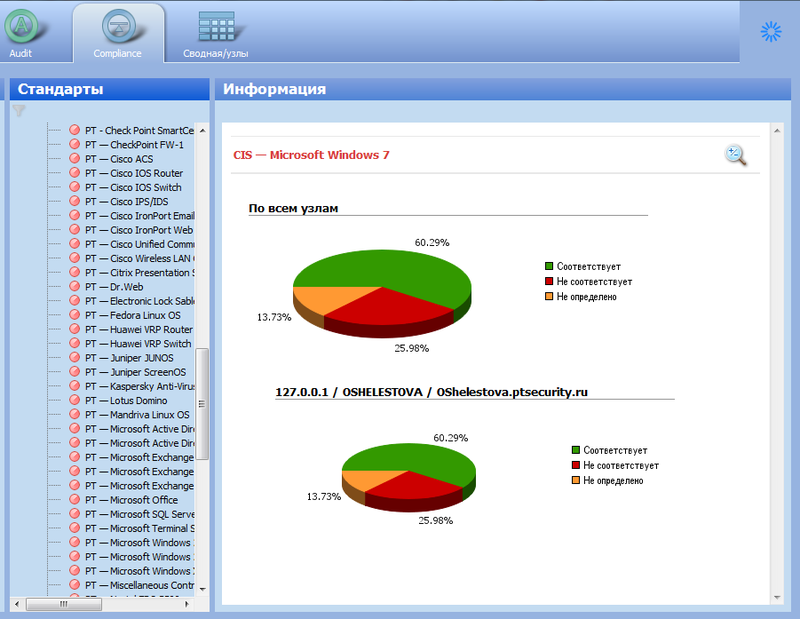800x619 pixels.
Task: Click the По всем узлам heading
Action: tap(293, 208)
